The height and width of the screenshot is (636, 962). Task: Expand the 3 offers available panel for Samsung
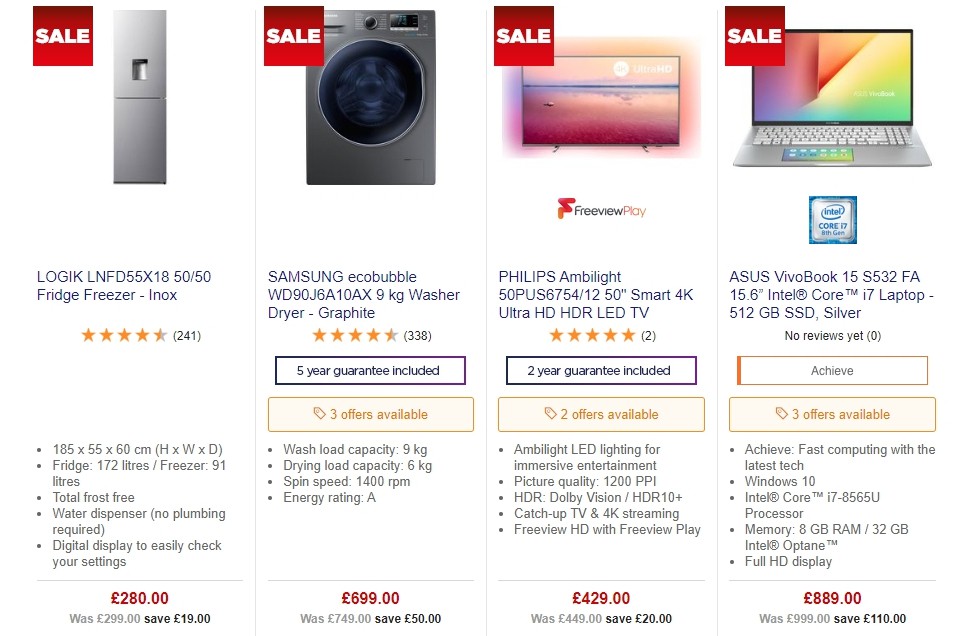[x=370, y=414]
